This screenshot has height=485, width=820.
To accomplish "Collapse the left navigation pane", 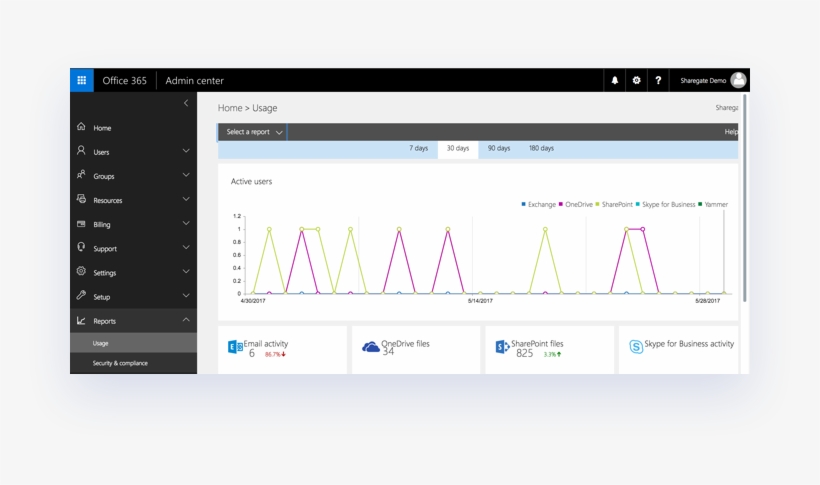I will (186, 103).
